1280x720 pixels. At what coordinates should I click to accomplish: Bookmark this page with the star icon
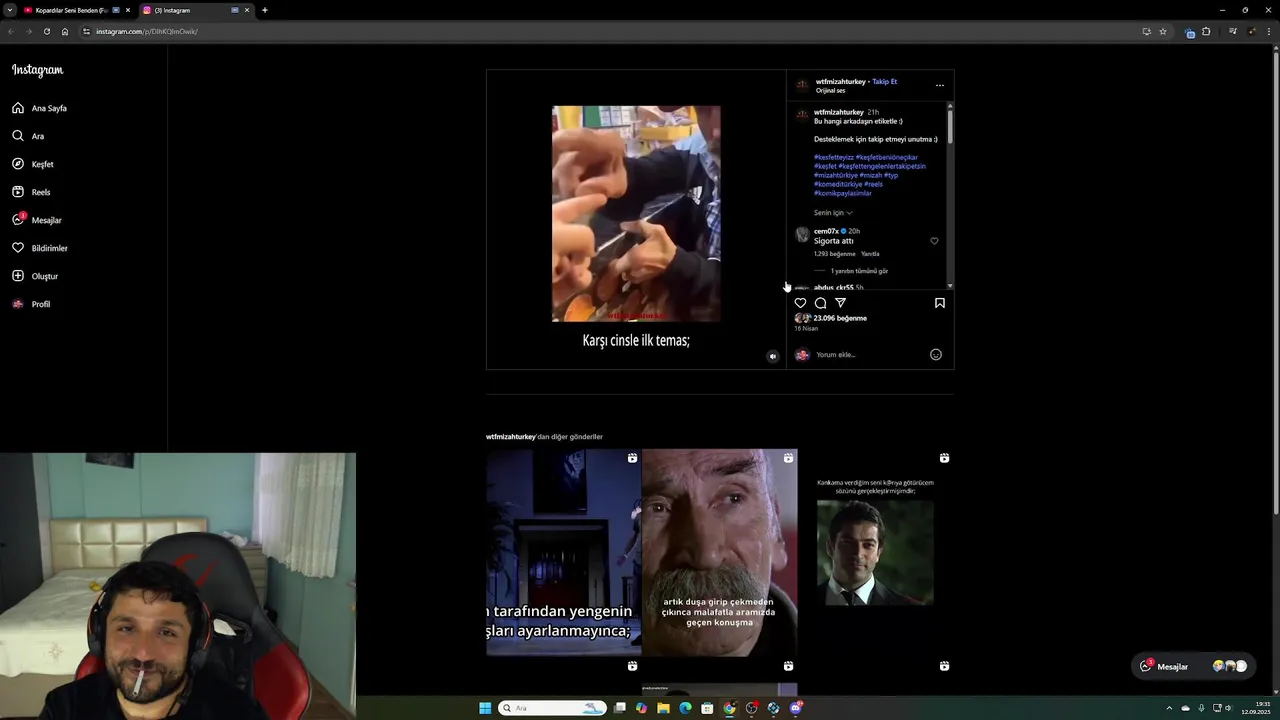[1163, 31]
